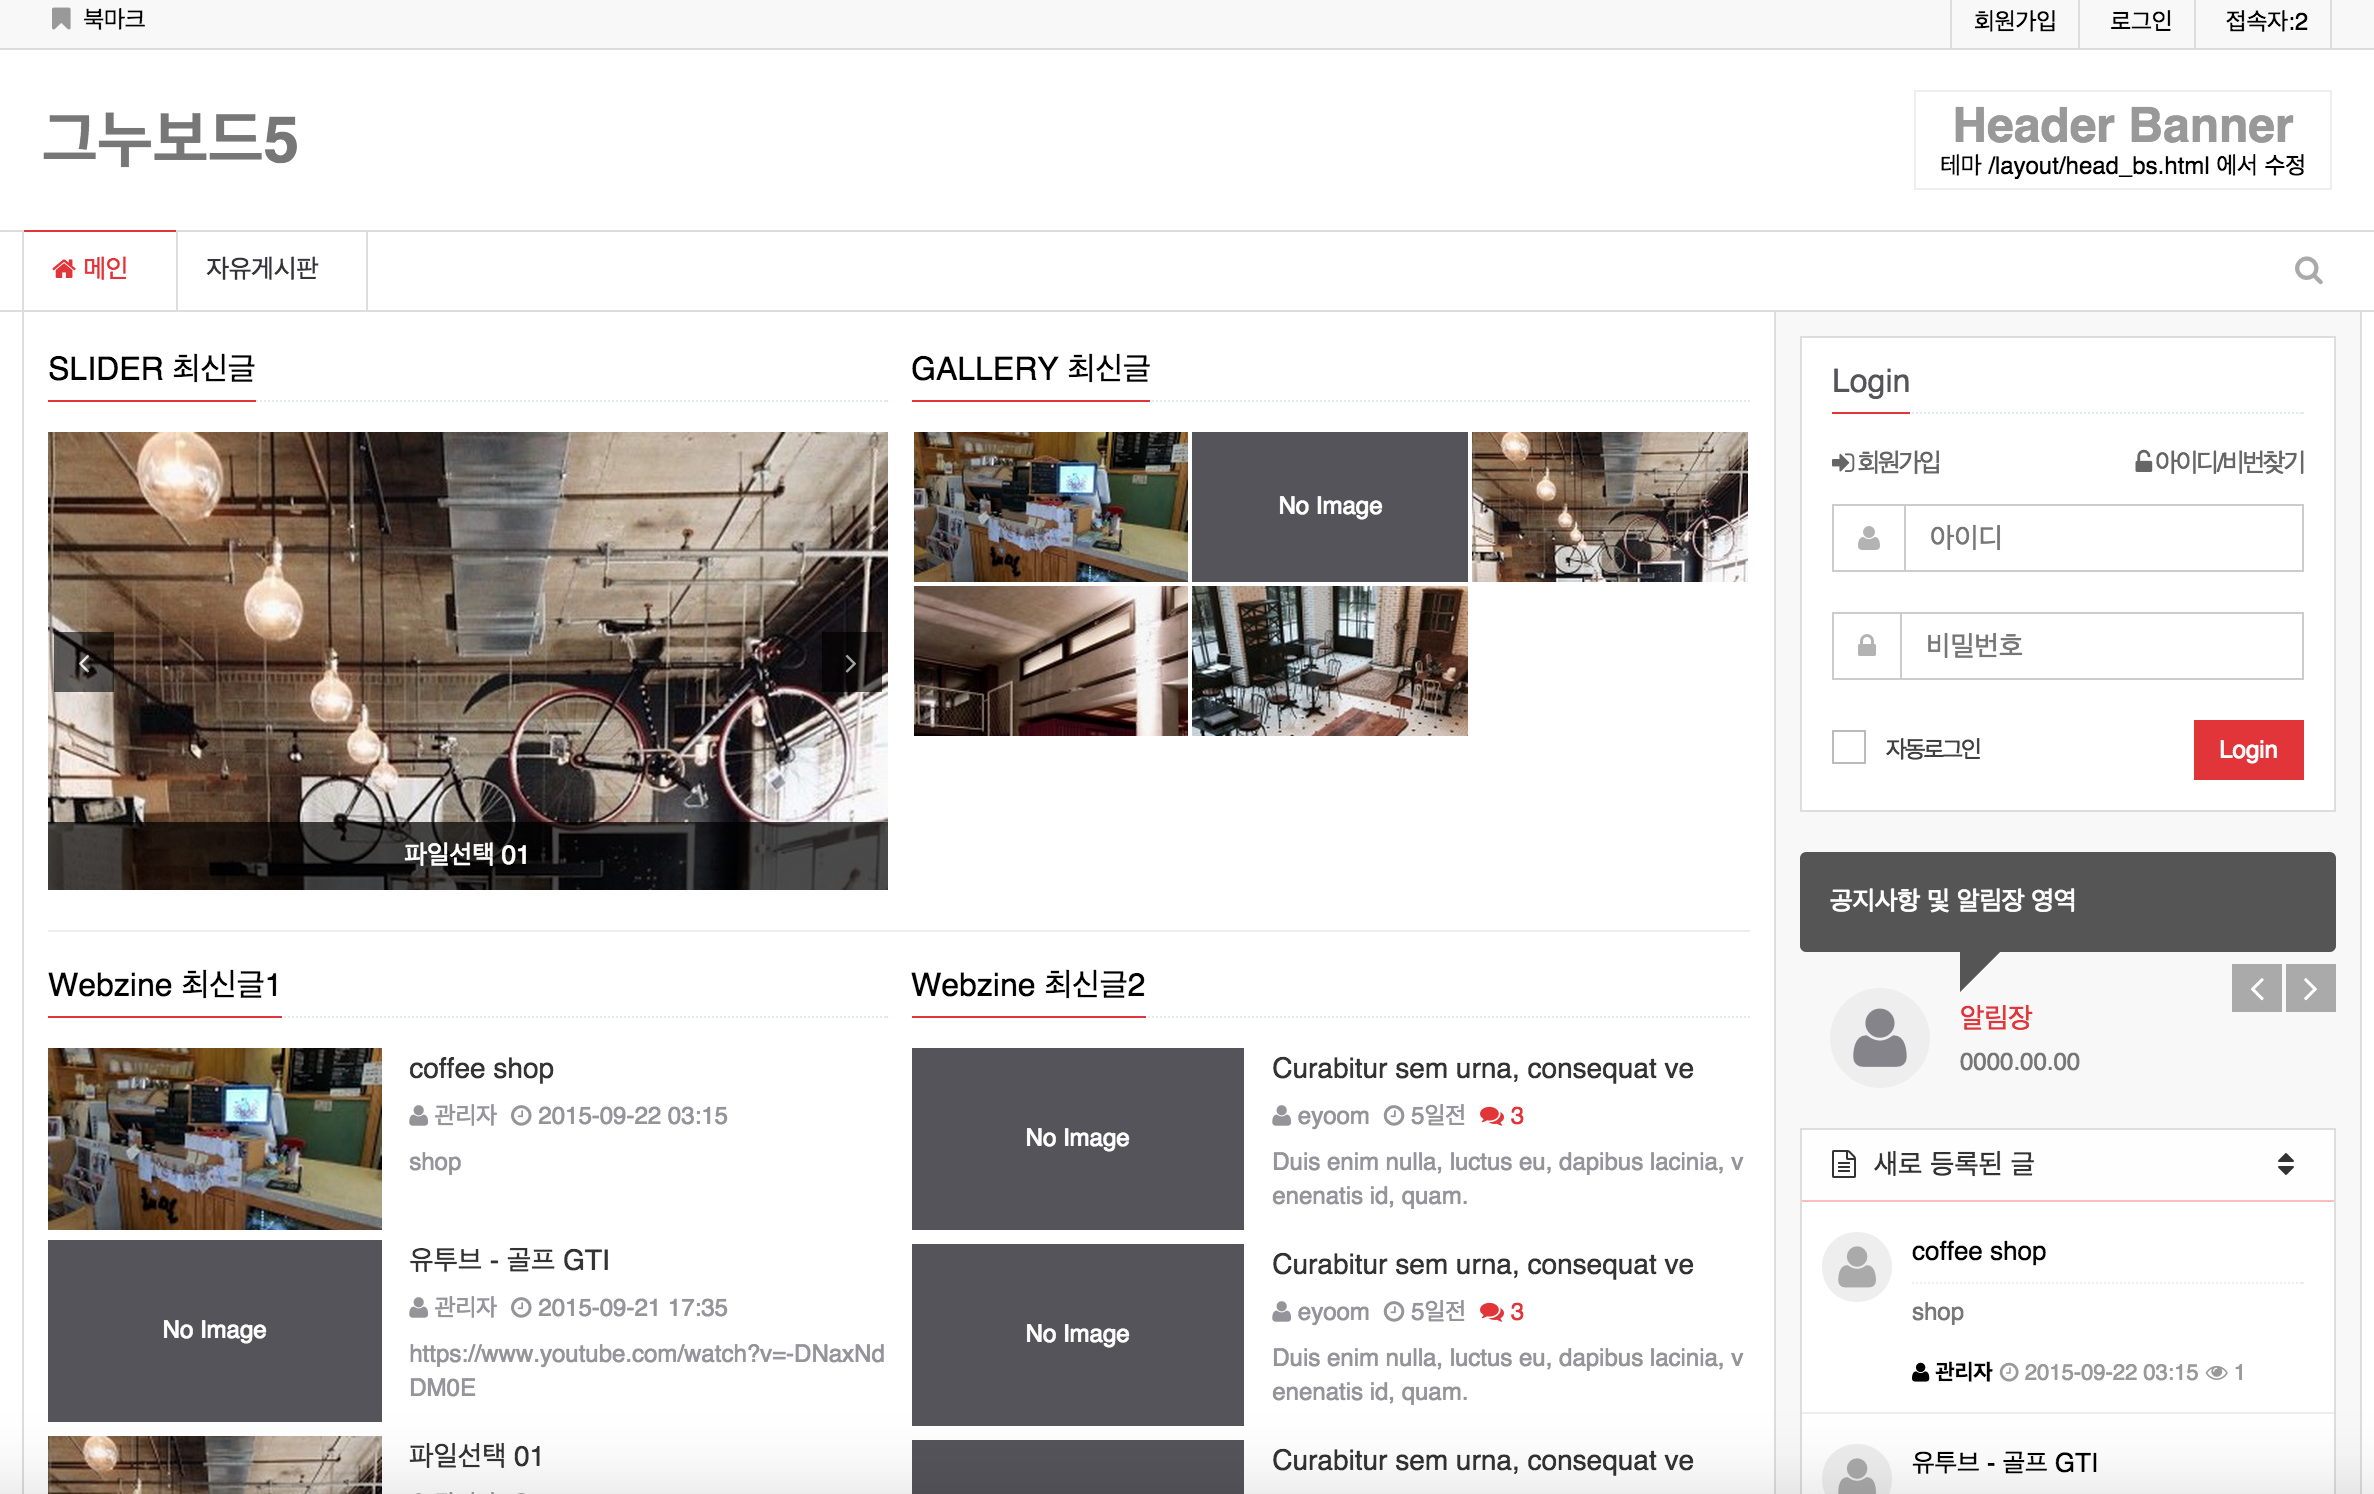Go to previous slide in slider
Screen dimensions: 2374x1494
tap(84, 663)
